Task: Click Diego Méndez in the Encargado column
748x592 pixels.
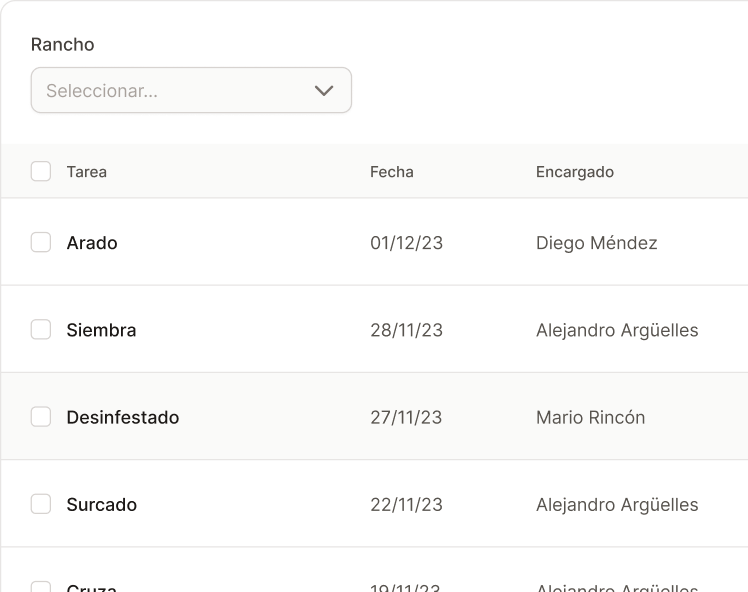Action: click(x=597, y=243)
